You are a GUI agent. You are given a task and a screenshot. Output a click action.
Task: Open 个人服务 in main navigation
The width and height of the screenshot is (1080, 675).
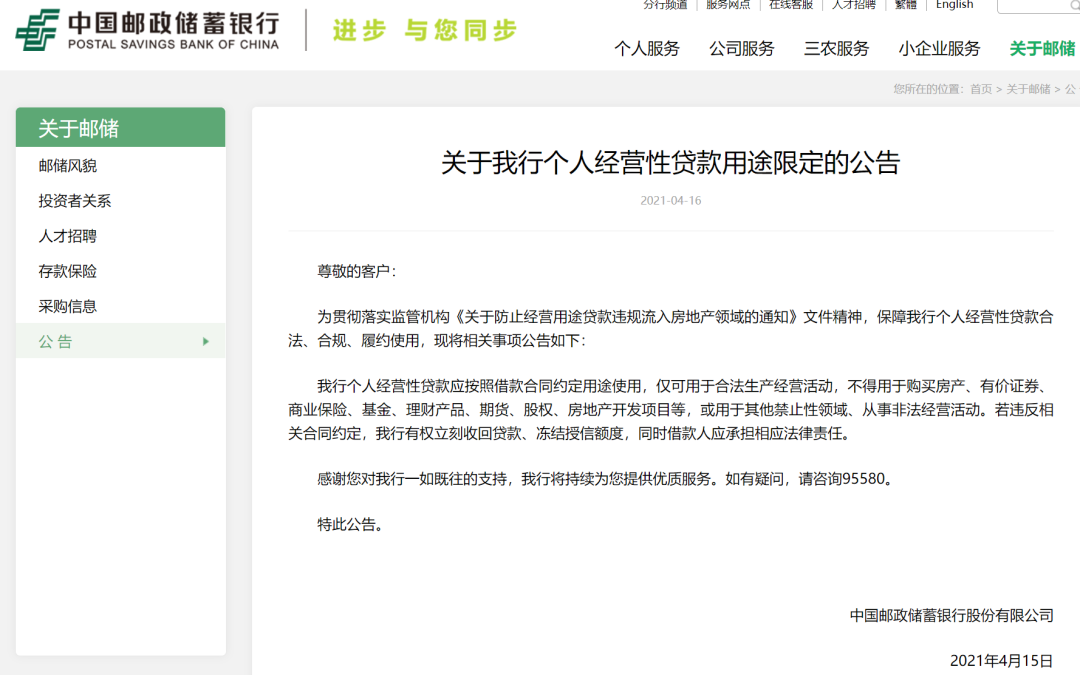(x=646, y=48)
